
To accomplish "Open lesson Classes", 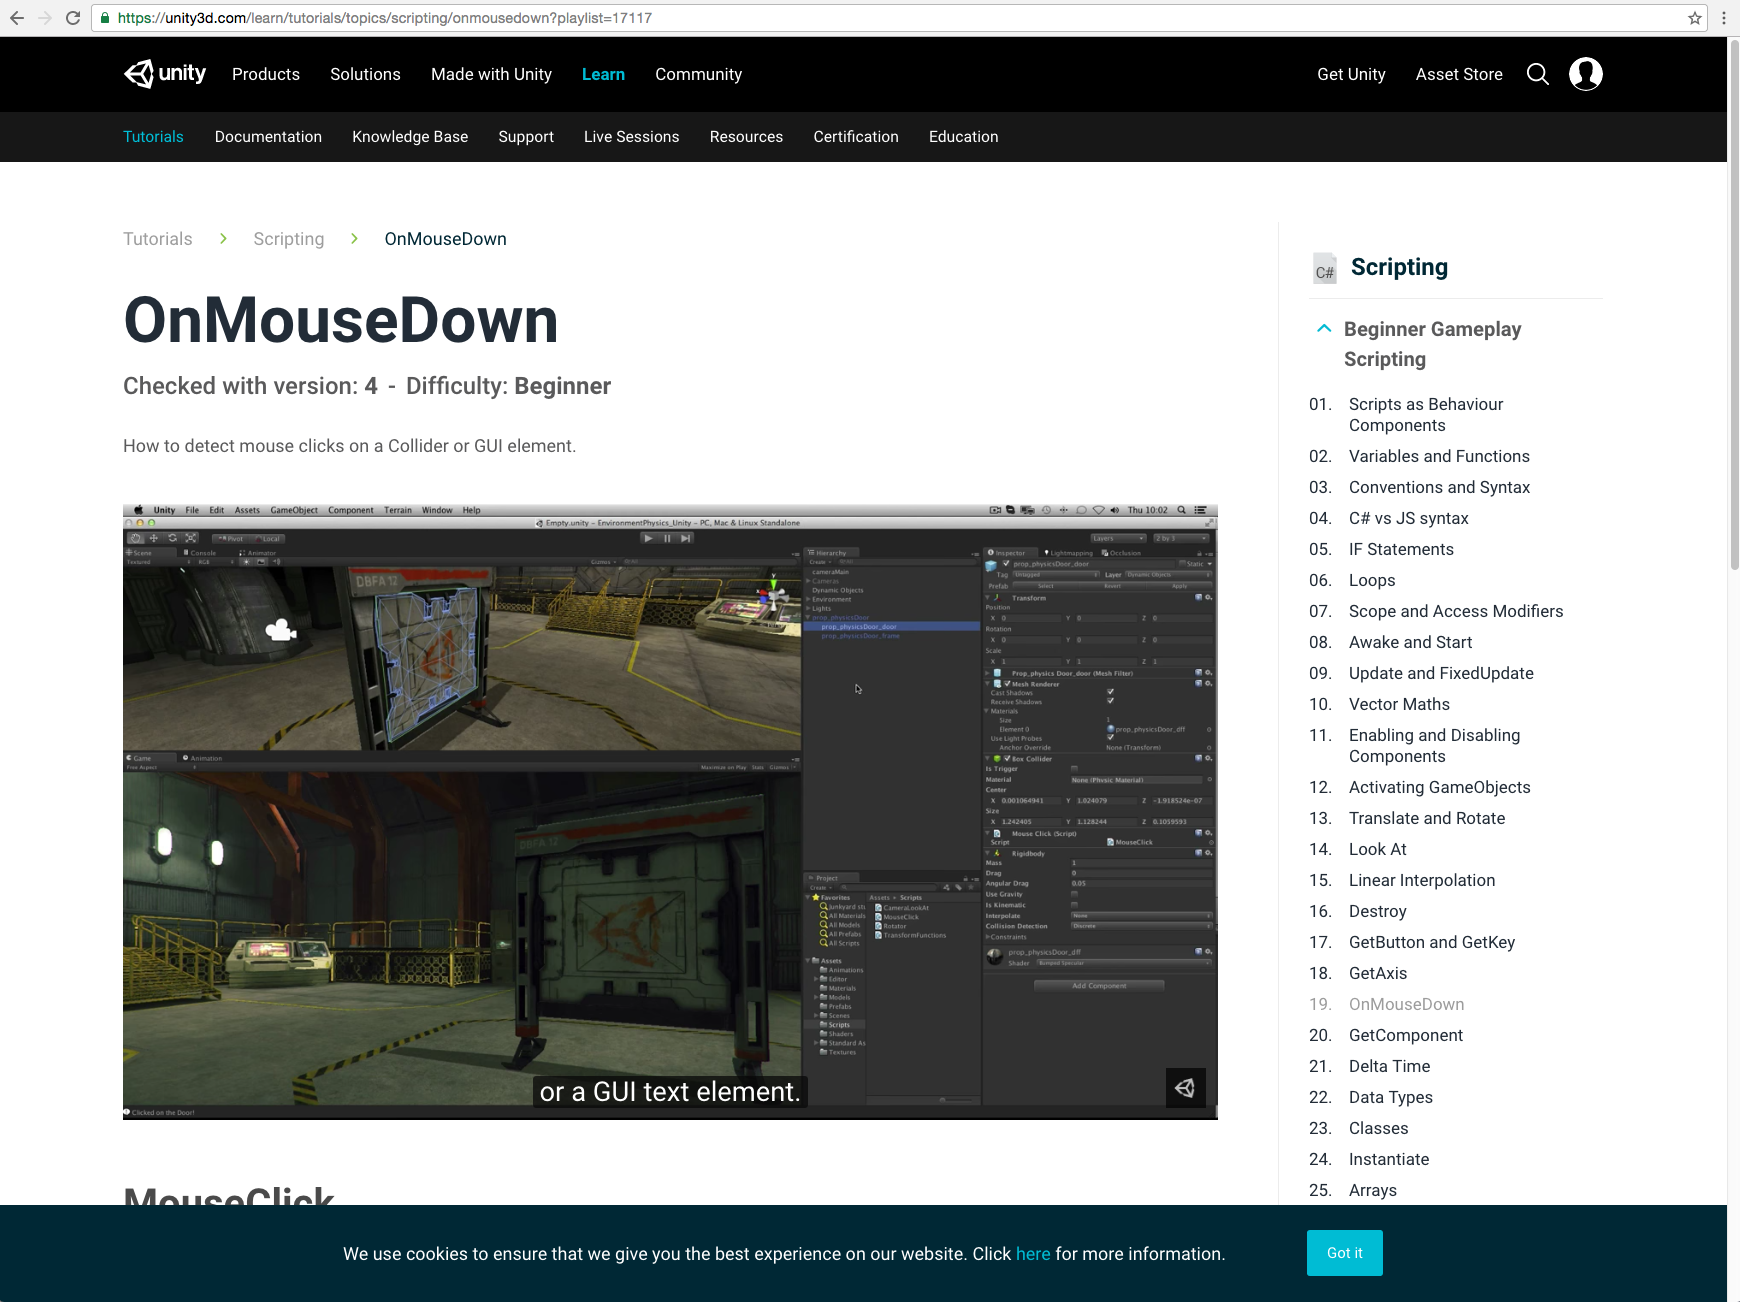I will tap(1378, 1128).
